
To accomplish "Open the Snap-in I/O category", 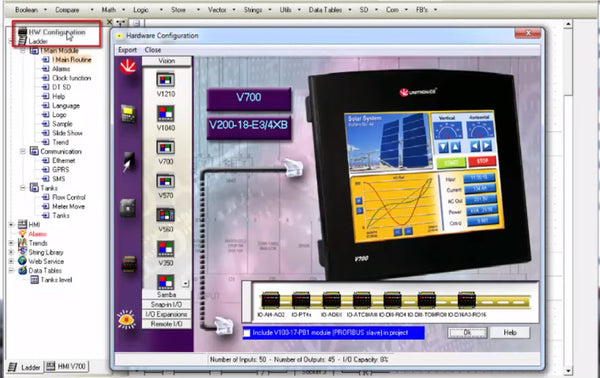I will (x=166, y=305).
